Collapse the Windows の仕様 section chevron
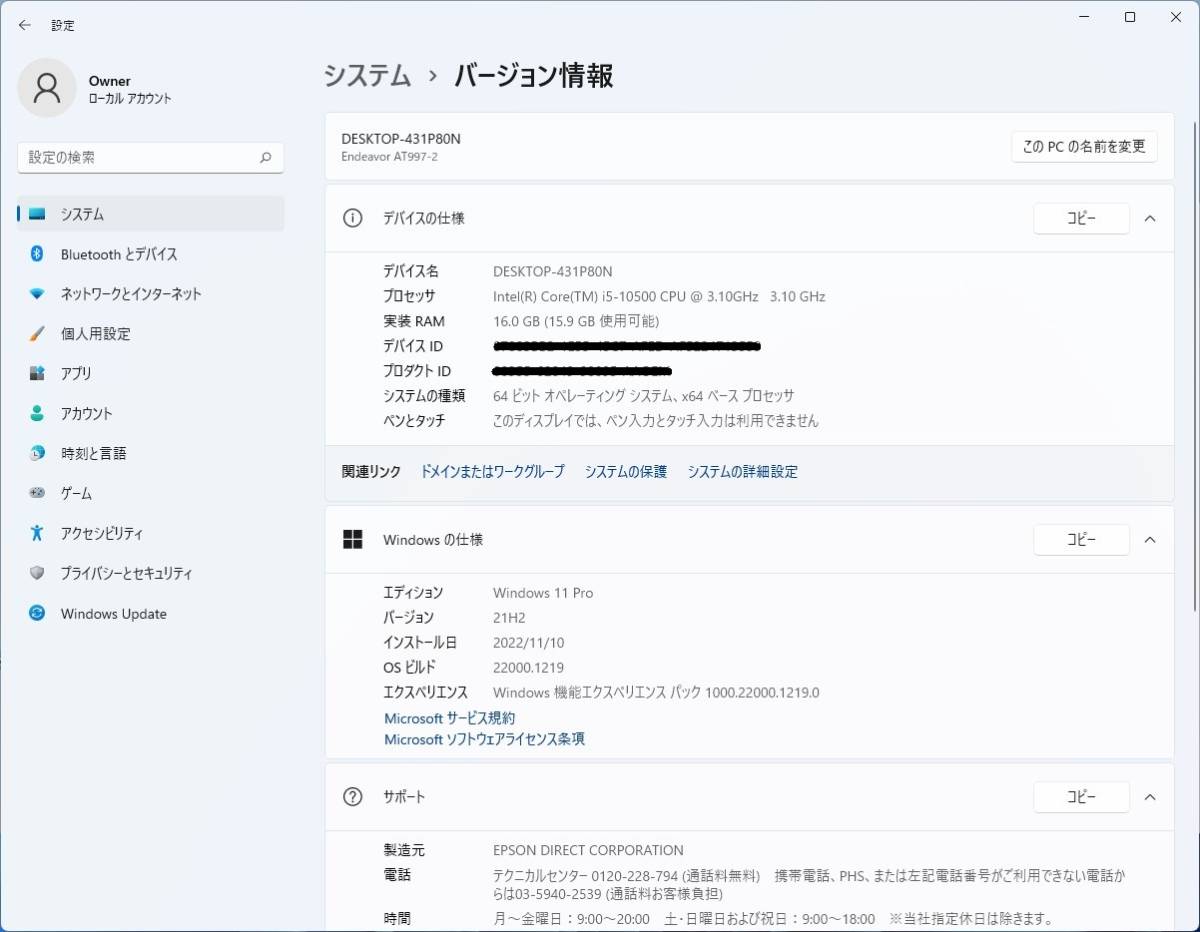1200x932 pixels. click(1150, 540)
